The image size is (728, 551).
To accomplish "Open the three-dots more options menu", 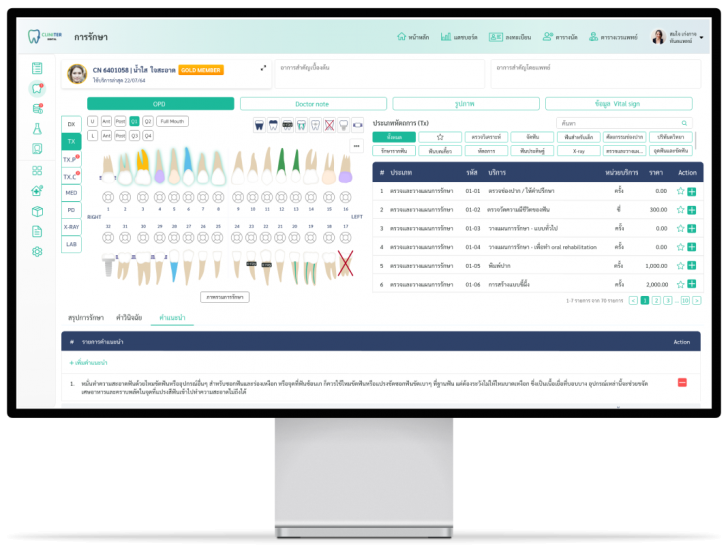I will coord(356,146).
